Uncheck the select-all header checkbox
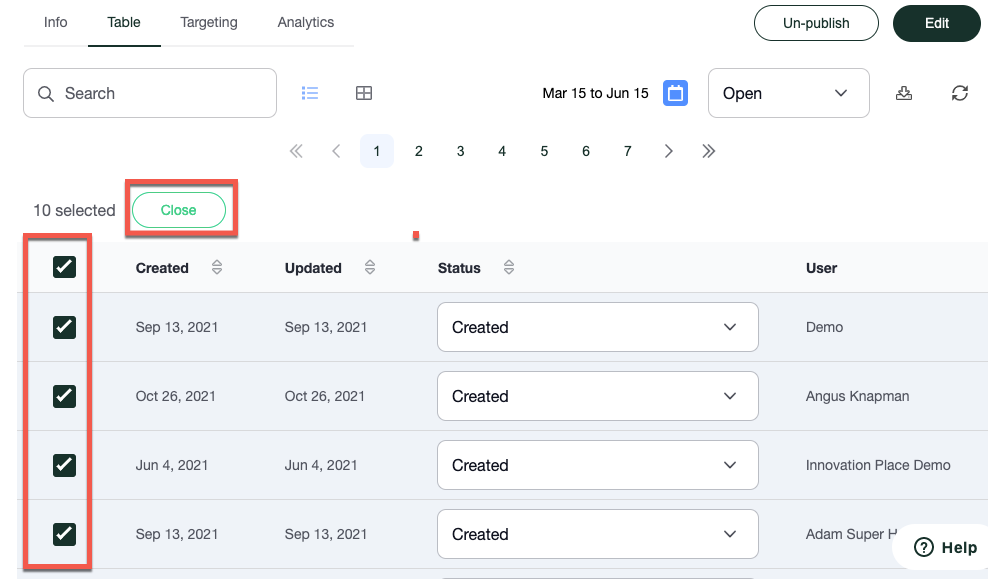Image resolution: width=999 pixels, height=579 pixels. [64, 267]
